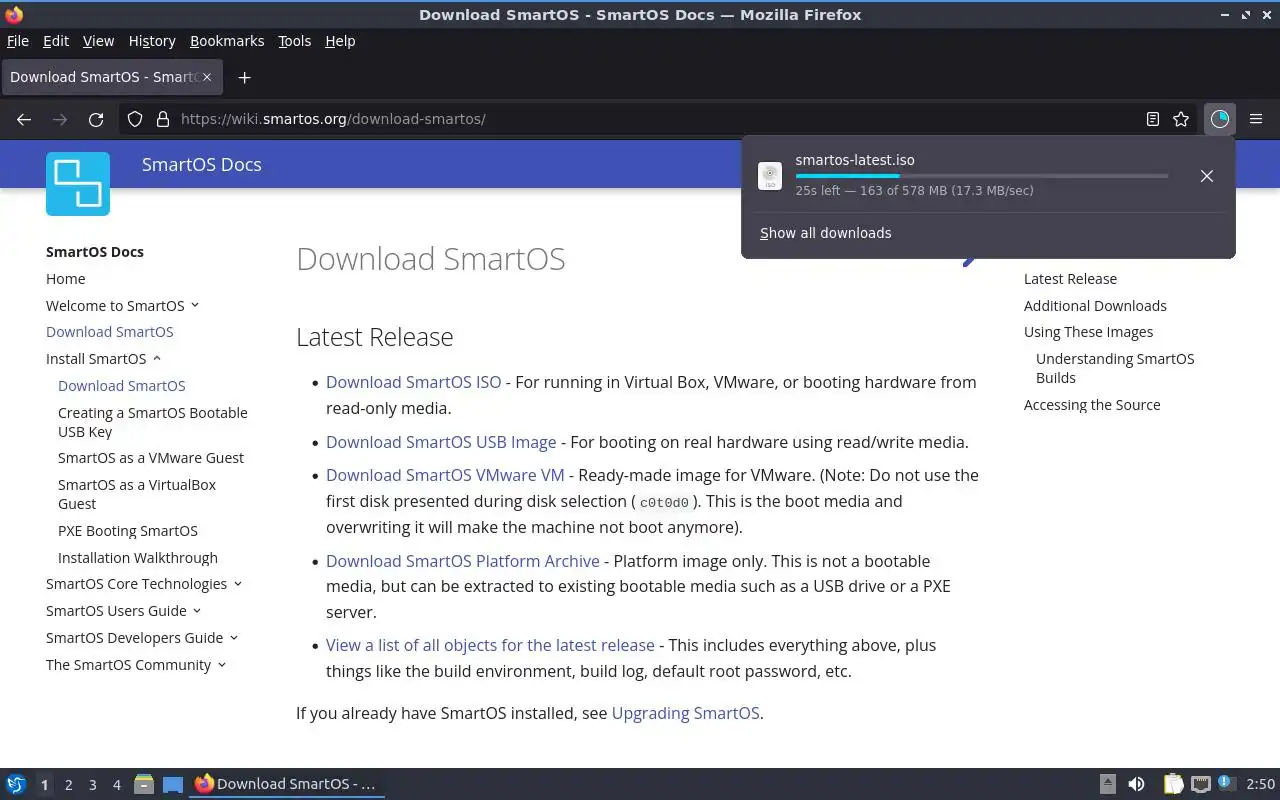The width and height of the screenshot is (1280, 800).
Task: Select Firefox window in taskbar
Action: (286, 784)
